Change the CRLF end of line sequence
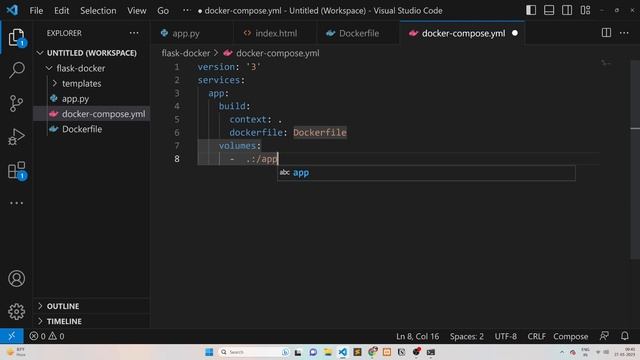 (536, 336)
